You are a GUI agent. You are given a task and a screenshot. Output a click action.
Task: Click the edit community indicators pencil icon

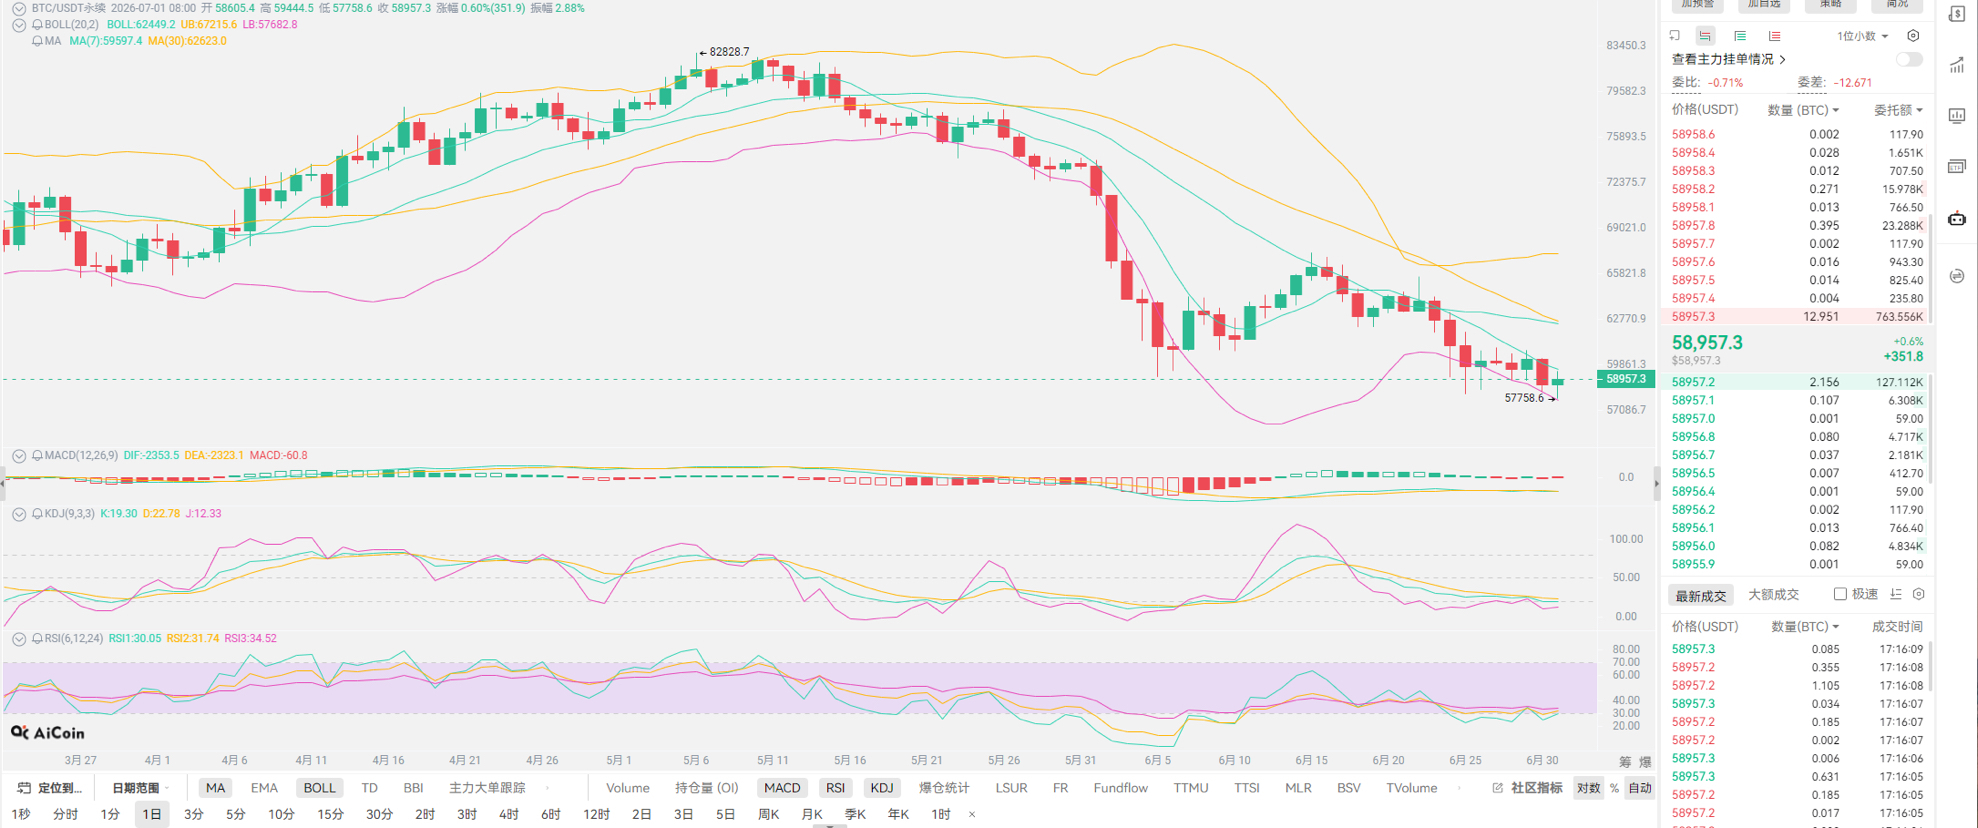pos(1497,788)
